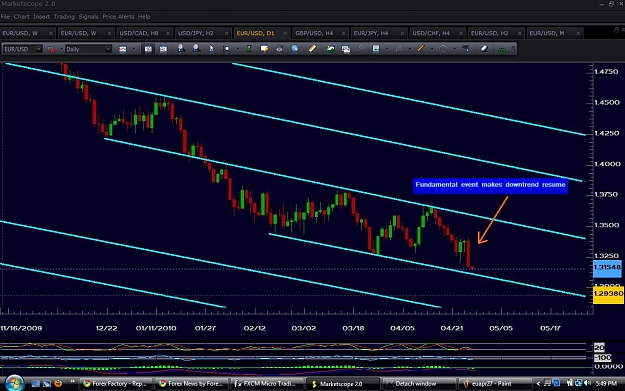Expand the chart type dropdown arrow

coord(134,49)
